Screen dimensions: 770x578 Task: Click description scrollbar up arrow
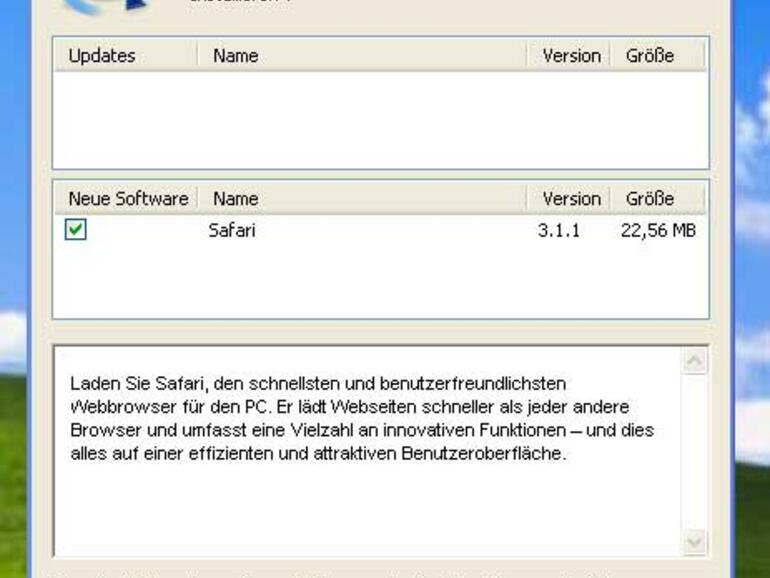(694, 361)
